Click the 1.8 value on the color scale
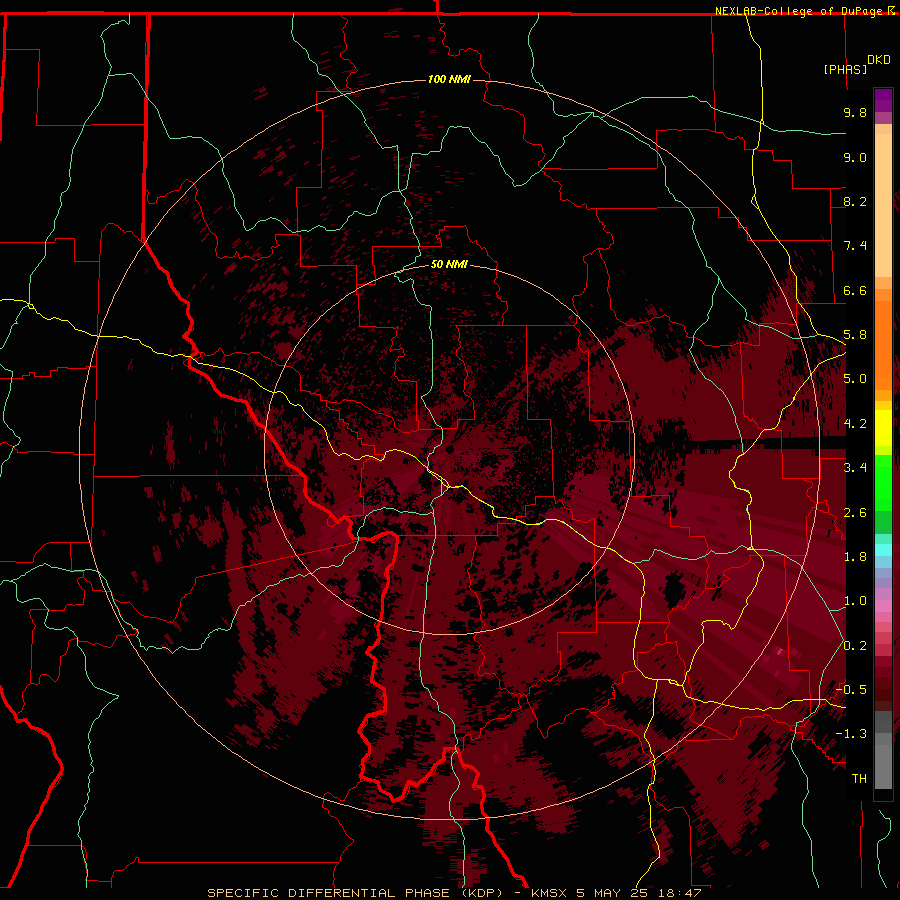Image resolution: width=900 pixels, height=900 pixels. [855, 557]
